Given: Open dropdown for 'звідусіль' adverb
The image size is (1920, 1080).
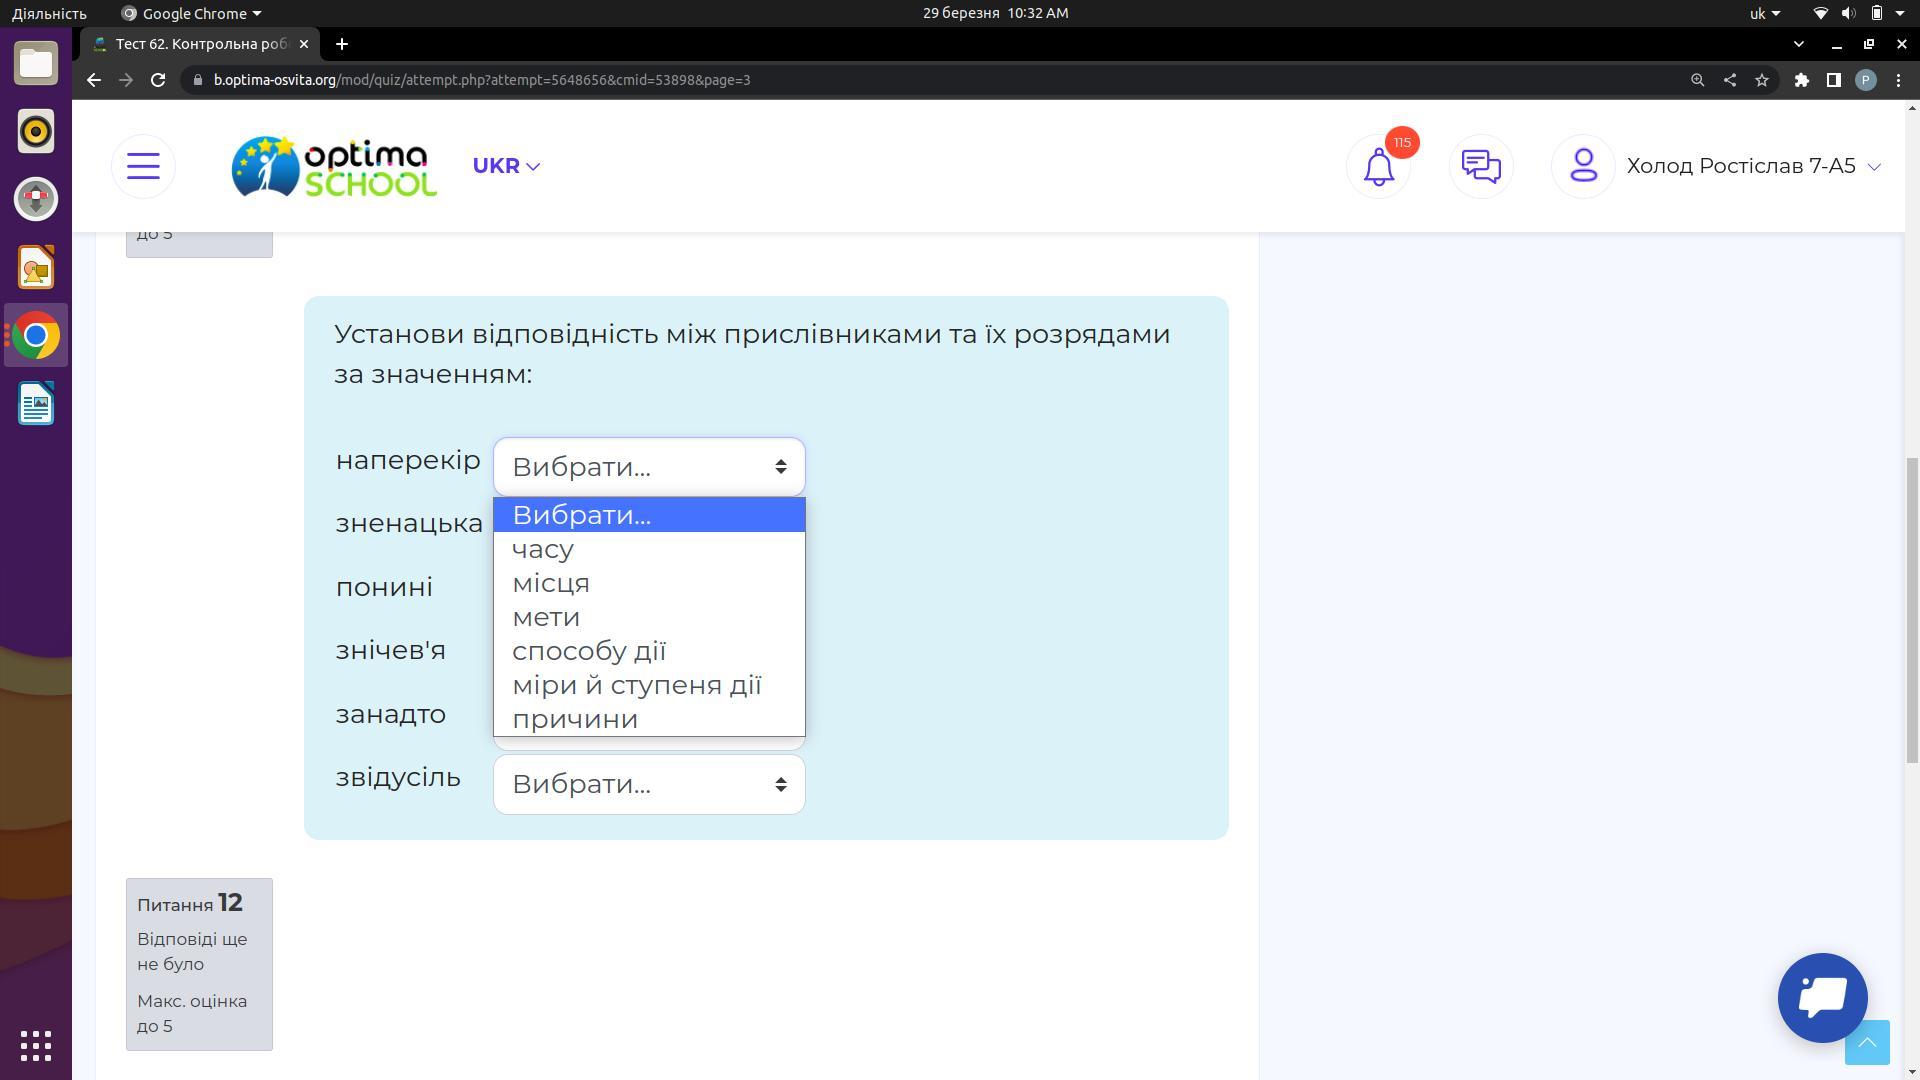Looking at the screenshot, I should tap(649, 784).
